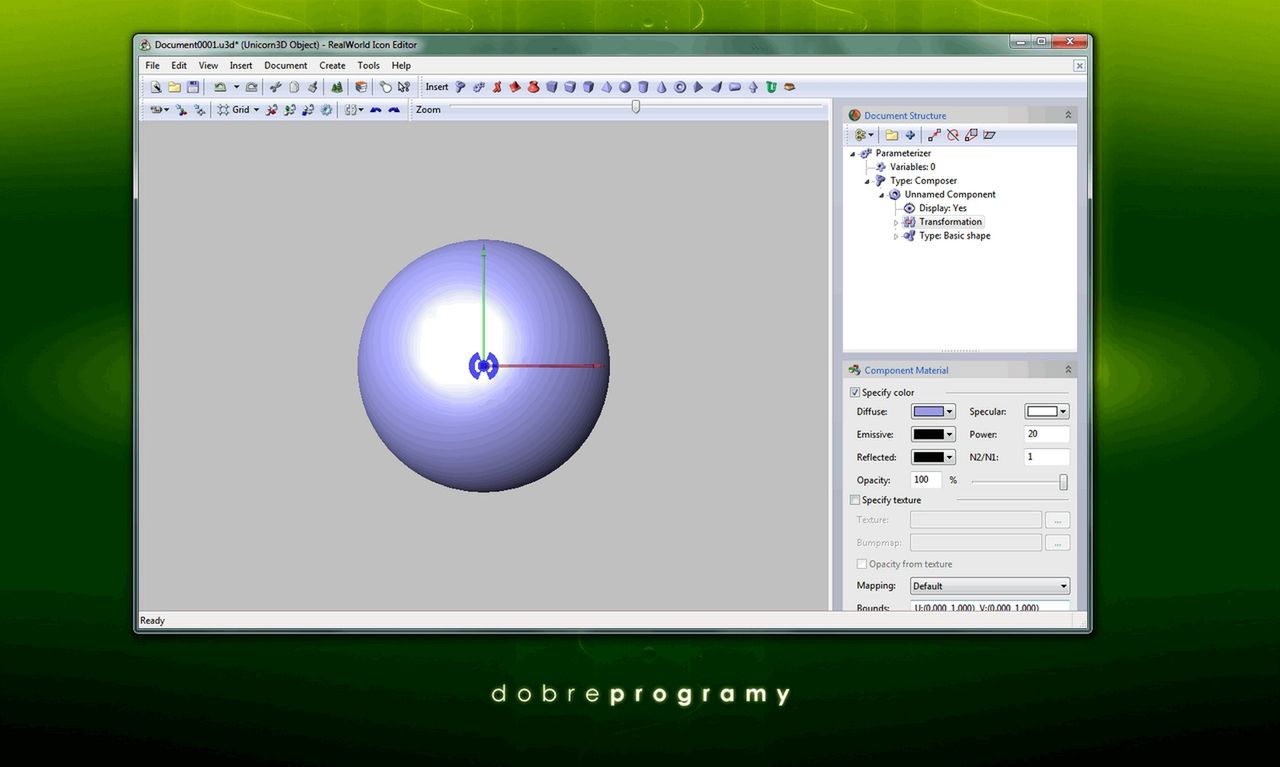Insert a sphere from Insert toolbar
1280x767 pixels.
(x=624, y=87)
